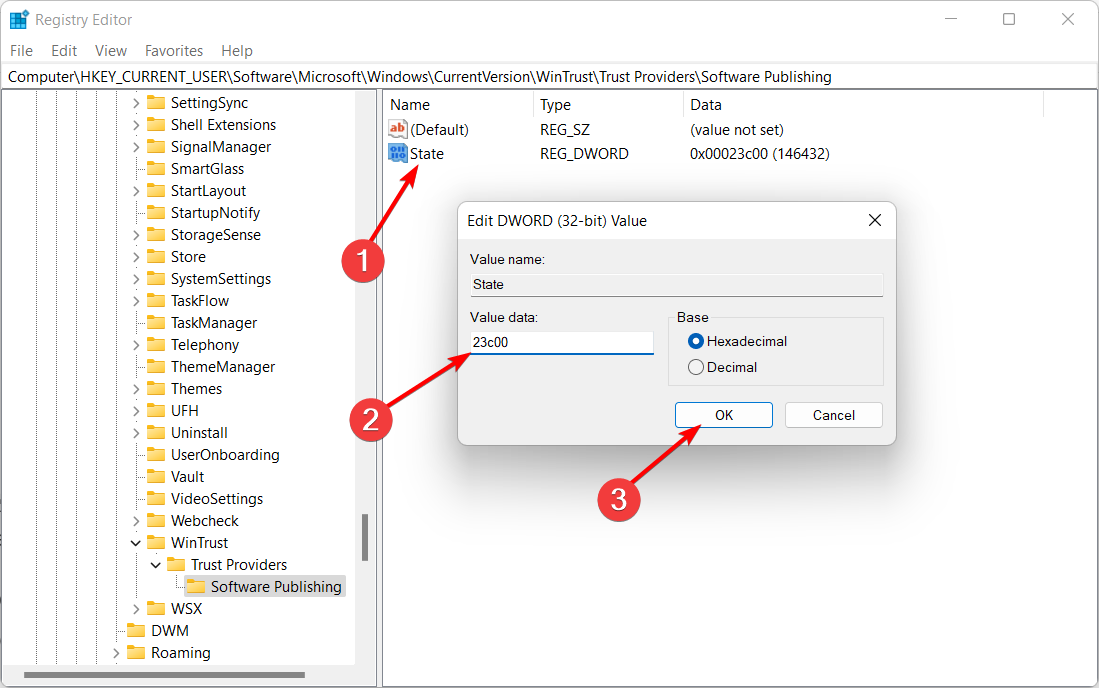The height and width of the screenshot is (688, 1099).
Task: Click OK in Edit DWORD dialog
Action: click(x=723, y=415)
